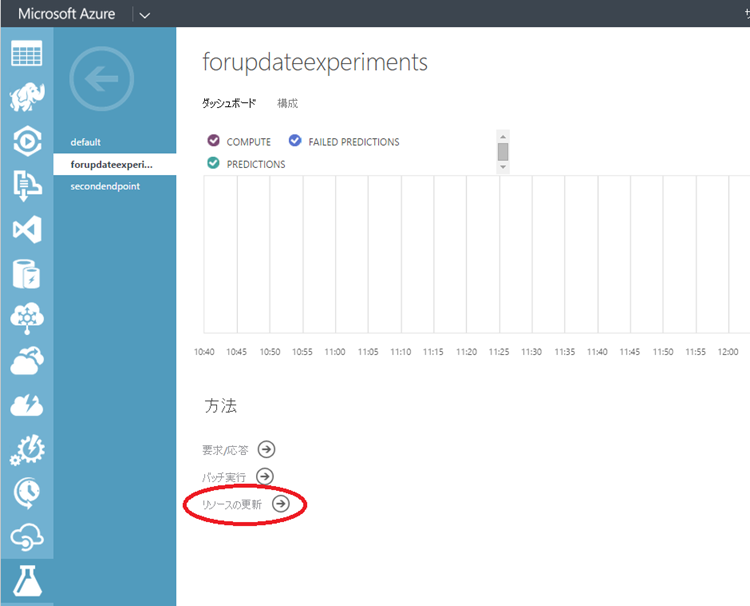Click the 方法 section heading

(x=221, y=406)
